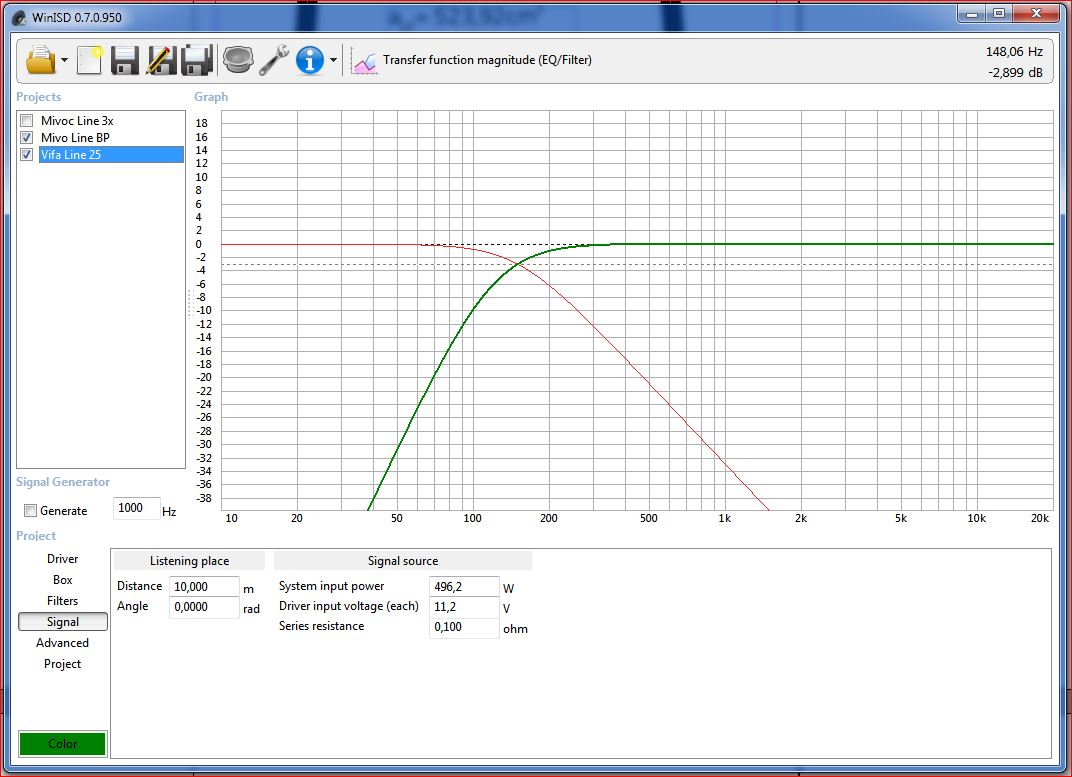Image resolution: width=1072 pixels, height=777 pixels.
Task: Switch to the Advanced tab
Action: (x=62, y=643)
